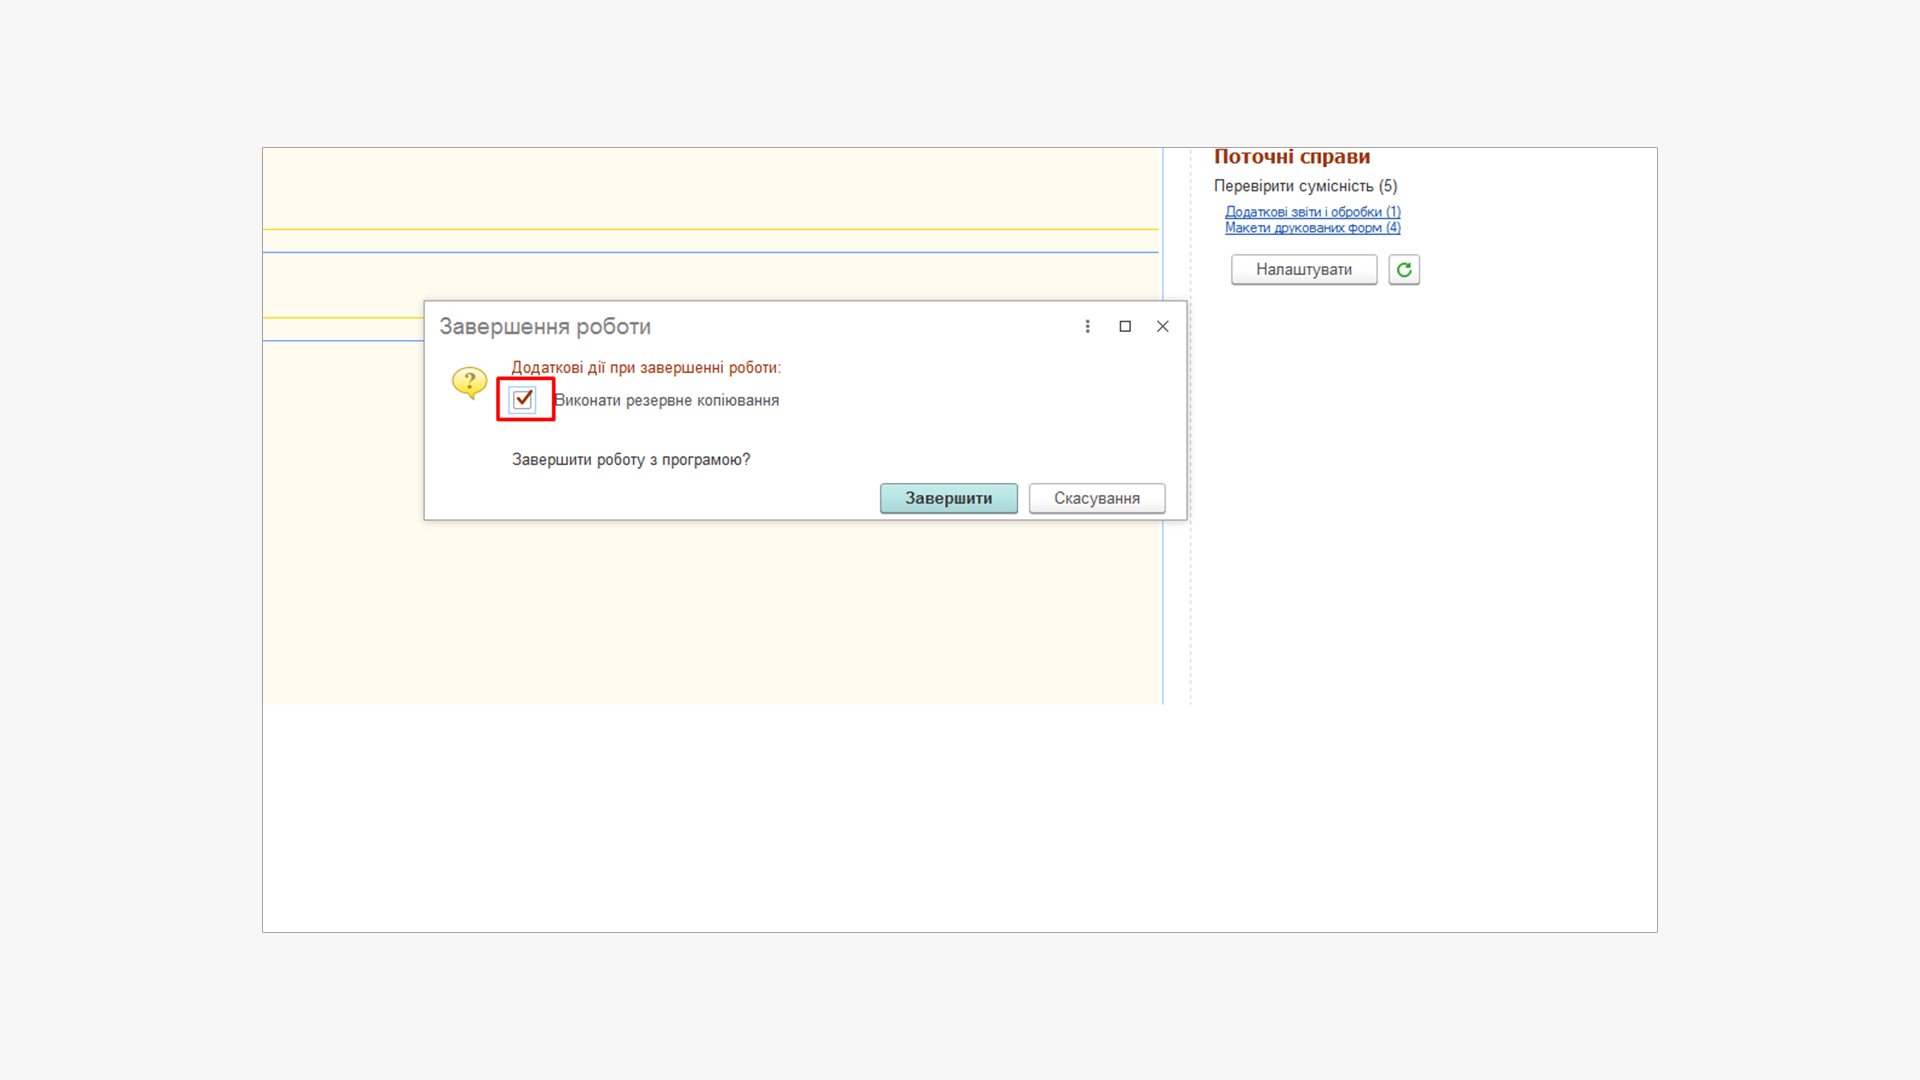1920x1080 pixels.
Task: Open the dialog's three-dot more actions menu
Action: [x=1087, y=326]
